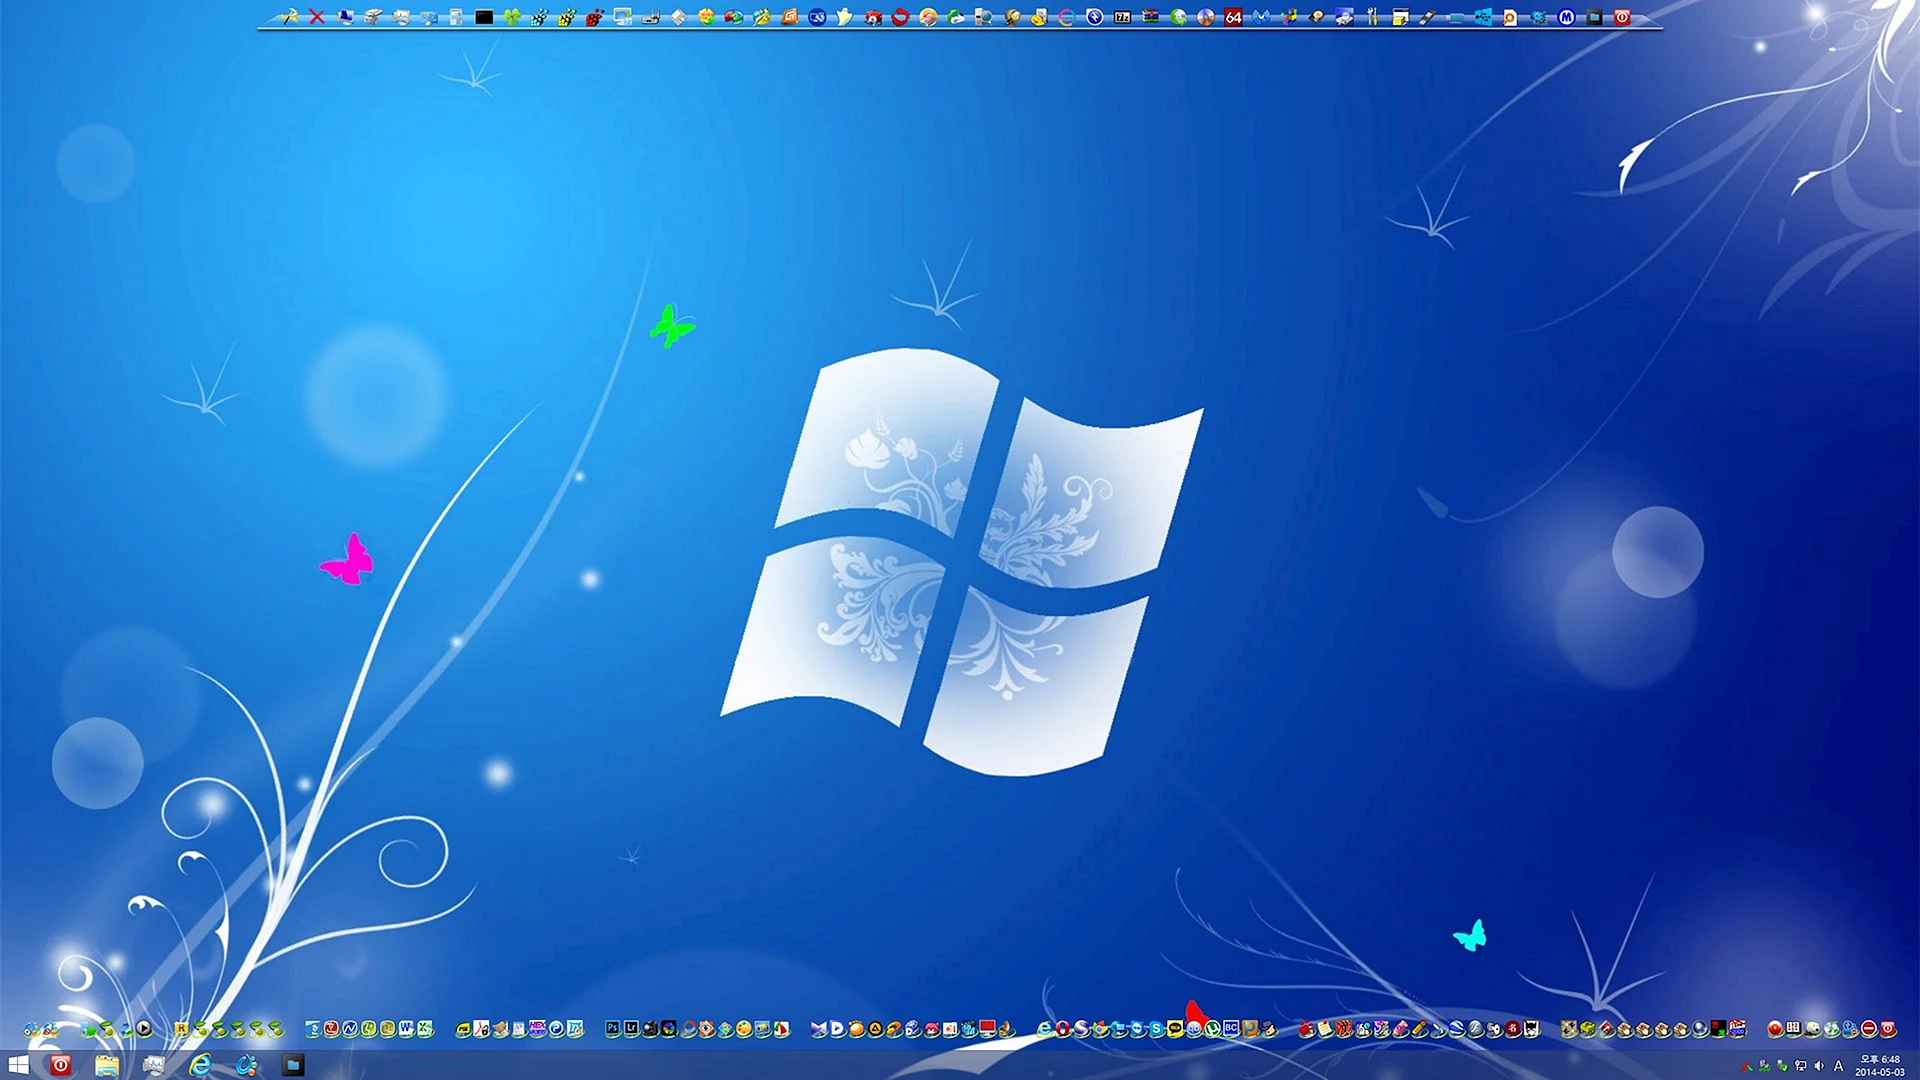Open the white bird icon in top dock
Viewport: 1920px width, 1080px height.
pyautogui.click(x=845, y=17)
